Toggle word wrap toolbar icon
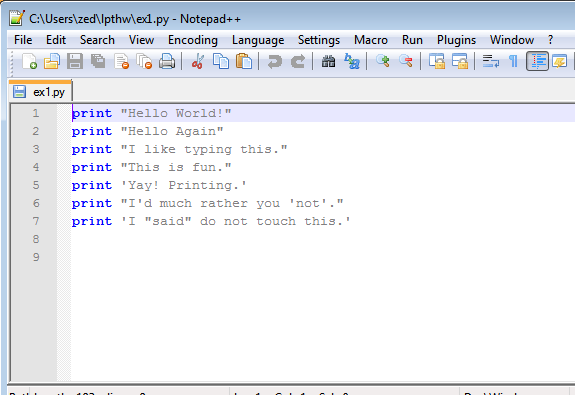The height and width of the screenshot is (395, 575). pos(491,61)
